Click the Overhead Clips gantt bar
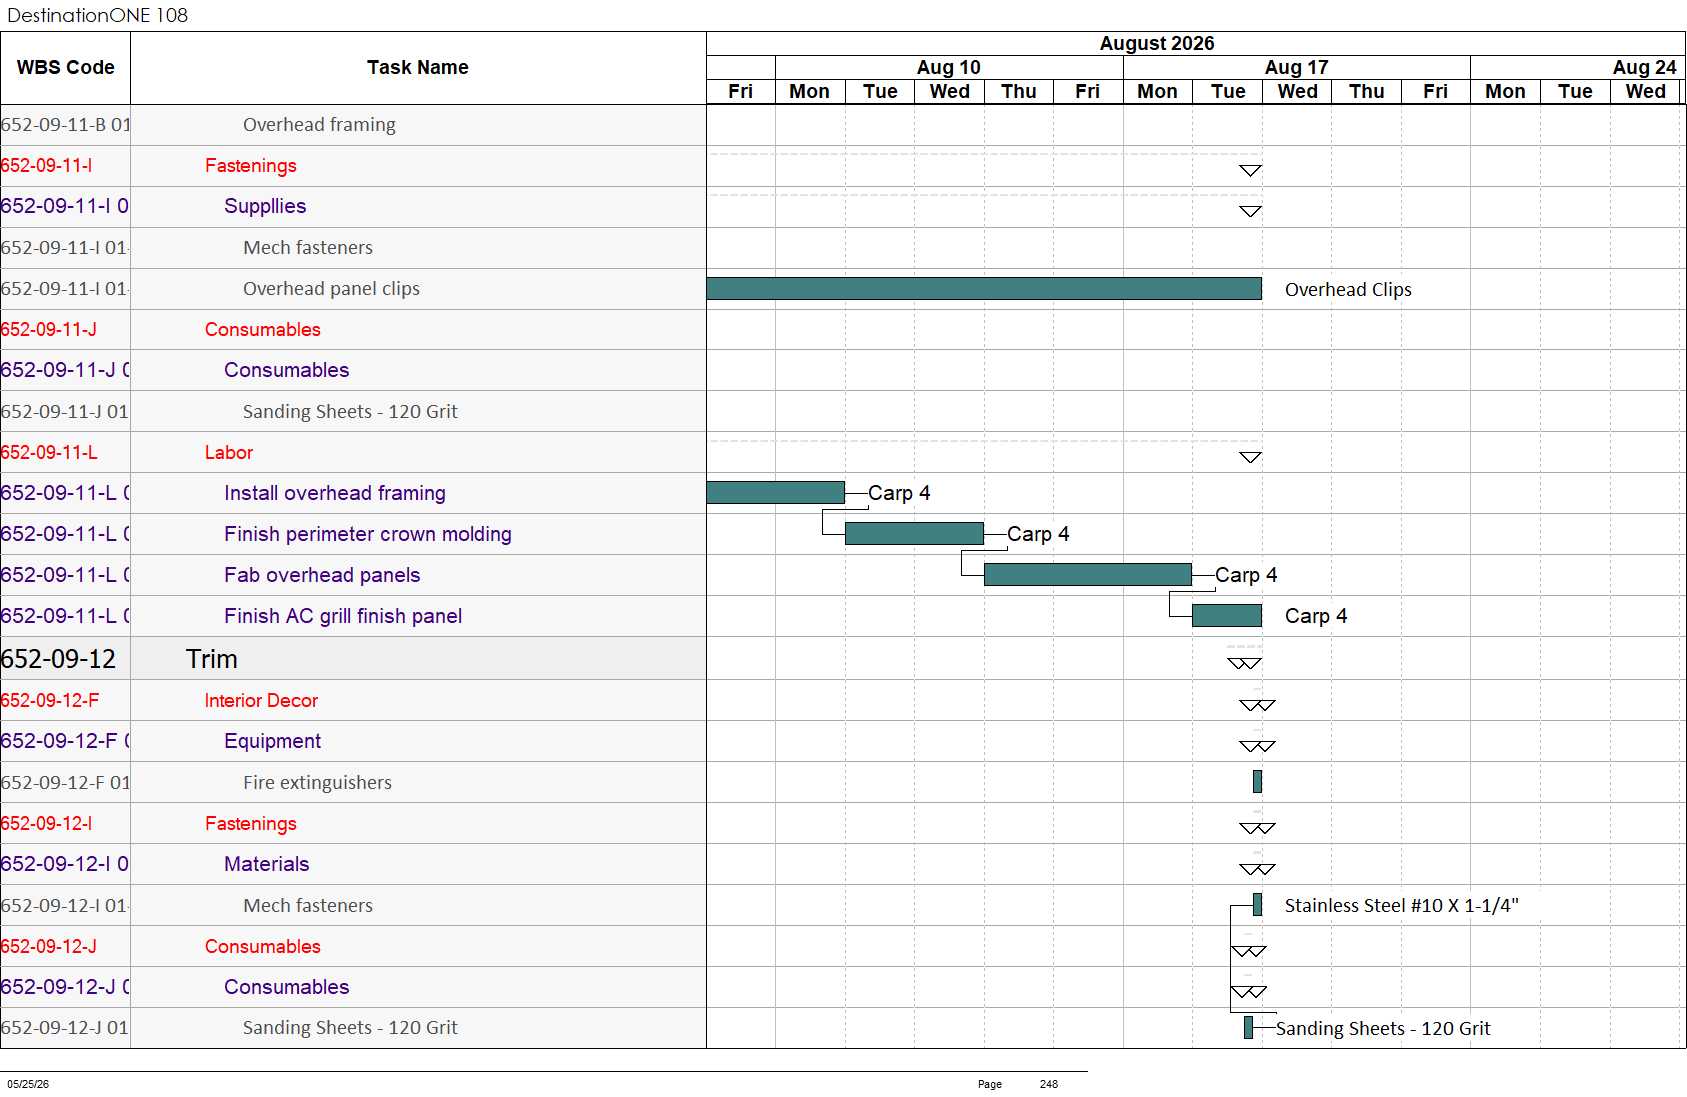The image size is (1687, 1097). coord(984,289)
